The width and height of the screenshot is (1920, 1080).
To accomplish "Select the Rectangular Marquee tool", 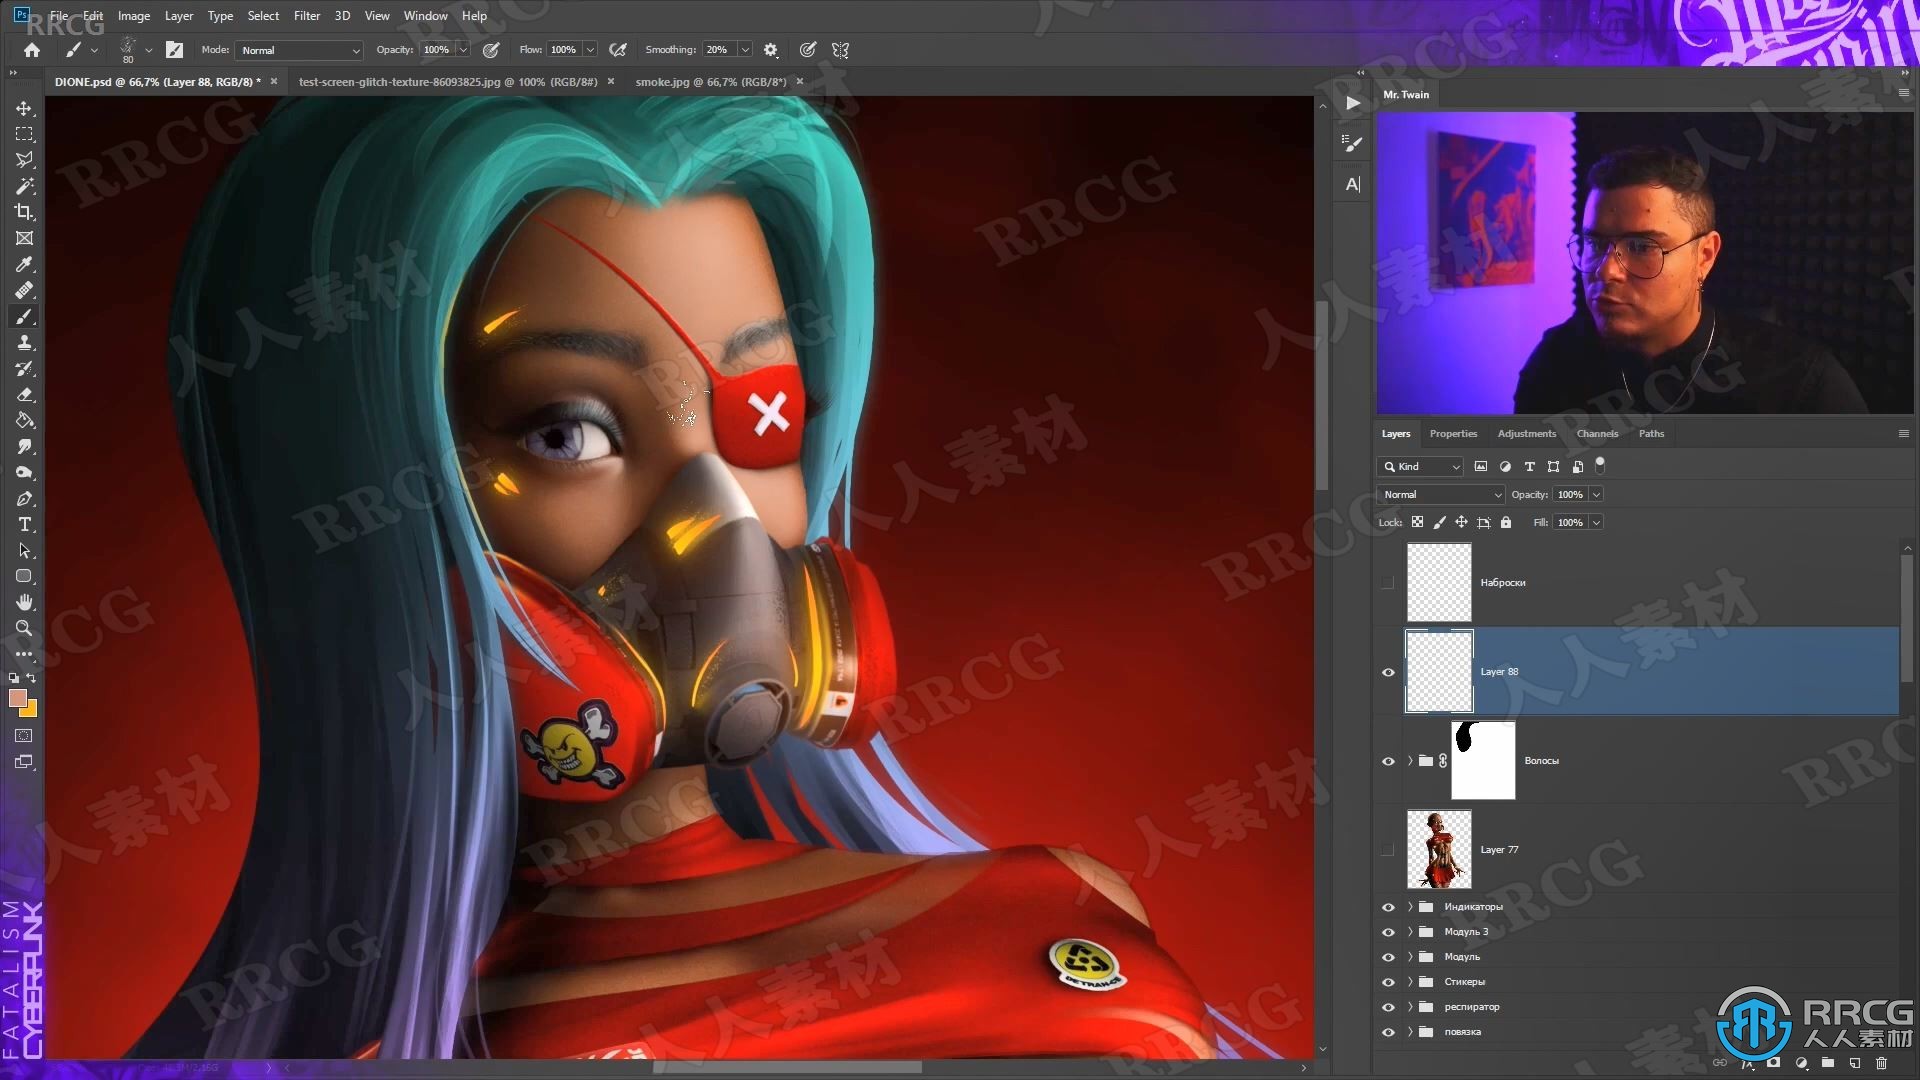I will pos(24,134).
